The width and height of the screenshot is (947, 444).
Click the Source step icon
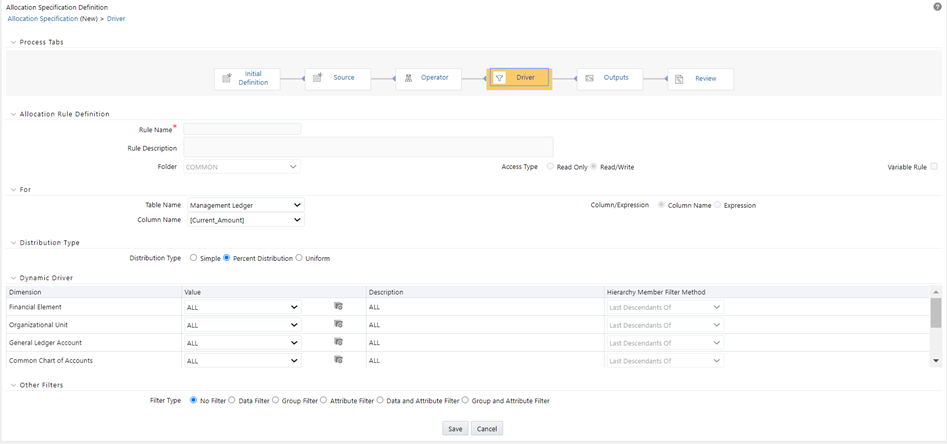(318, 78)
